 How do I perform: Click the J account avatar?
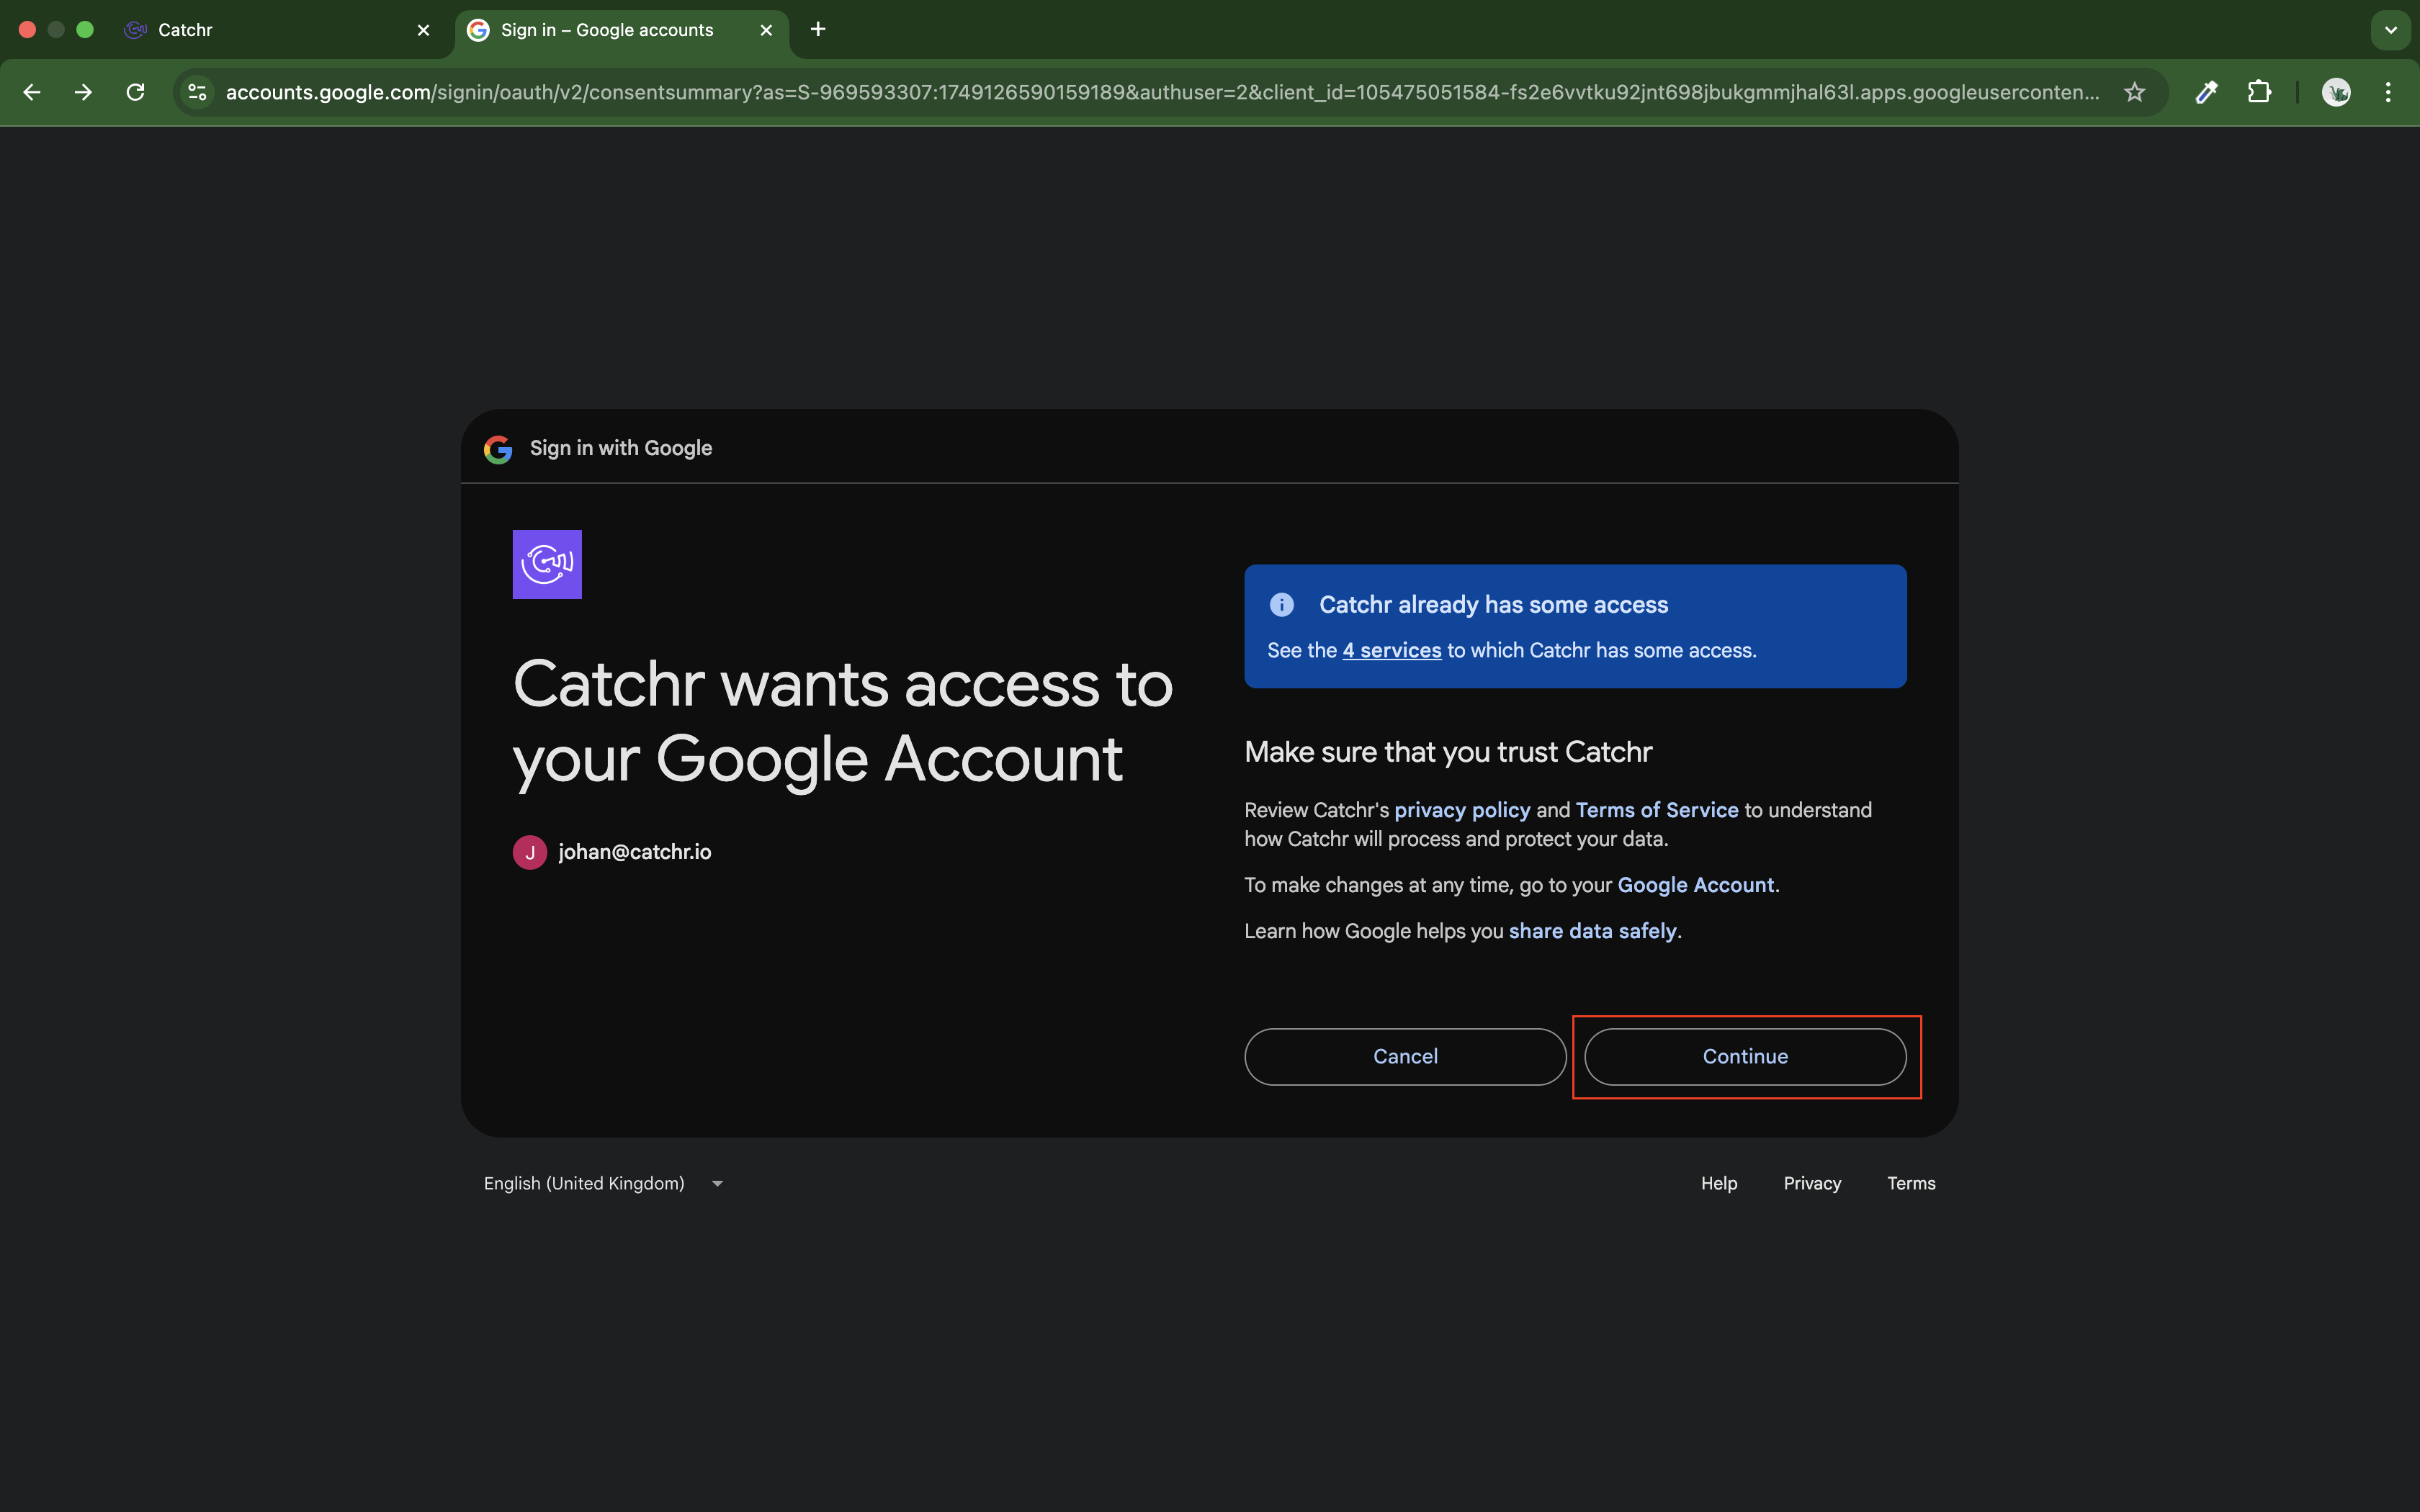coord(530,852)
